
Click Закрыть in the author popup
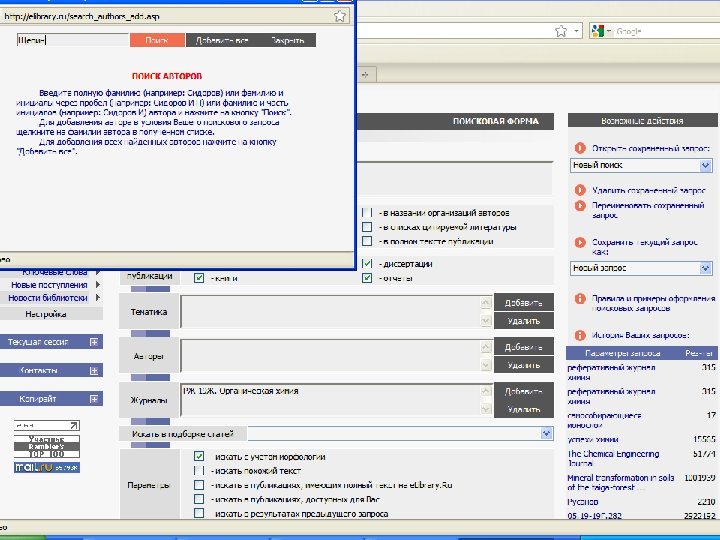pos(287,40)
